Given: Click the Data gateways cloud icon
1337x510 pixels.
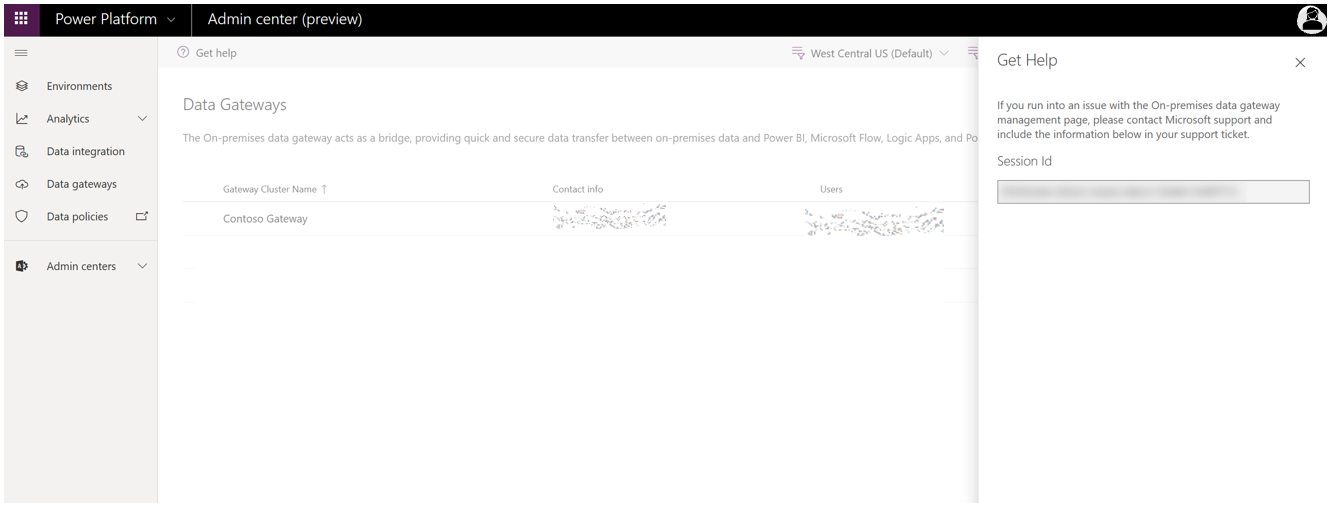Looking at the screenshot, I should coord(22,185).
